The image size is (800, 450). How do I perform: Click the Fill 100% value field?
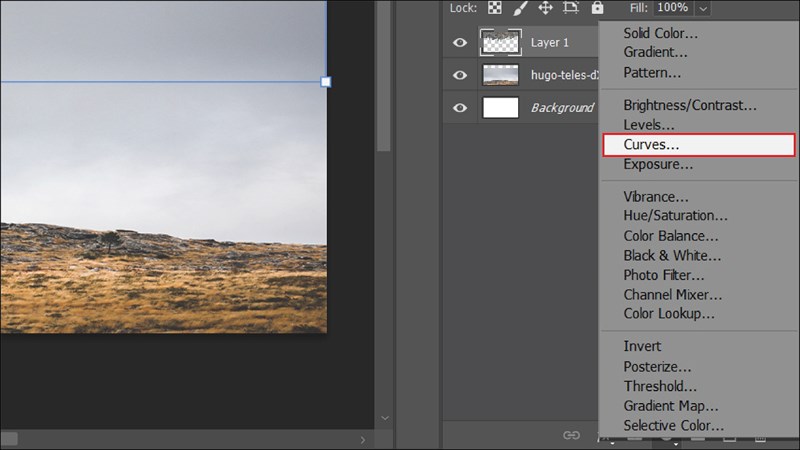click(673, 8)
